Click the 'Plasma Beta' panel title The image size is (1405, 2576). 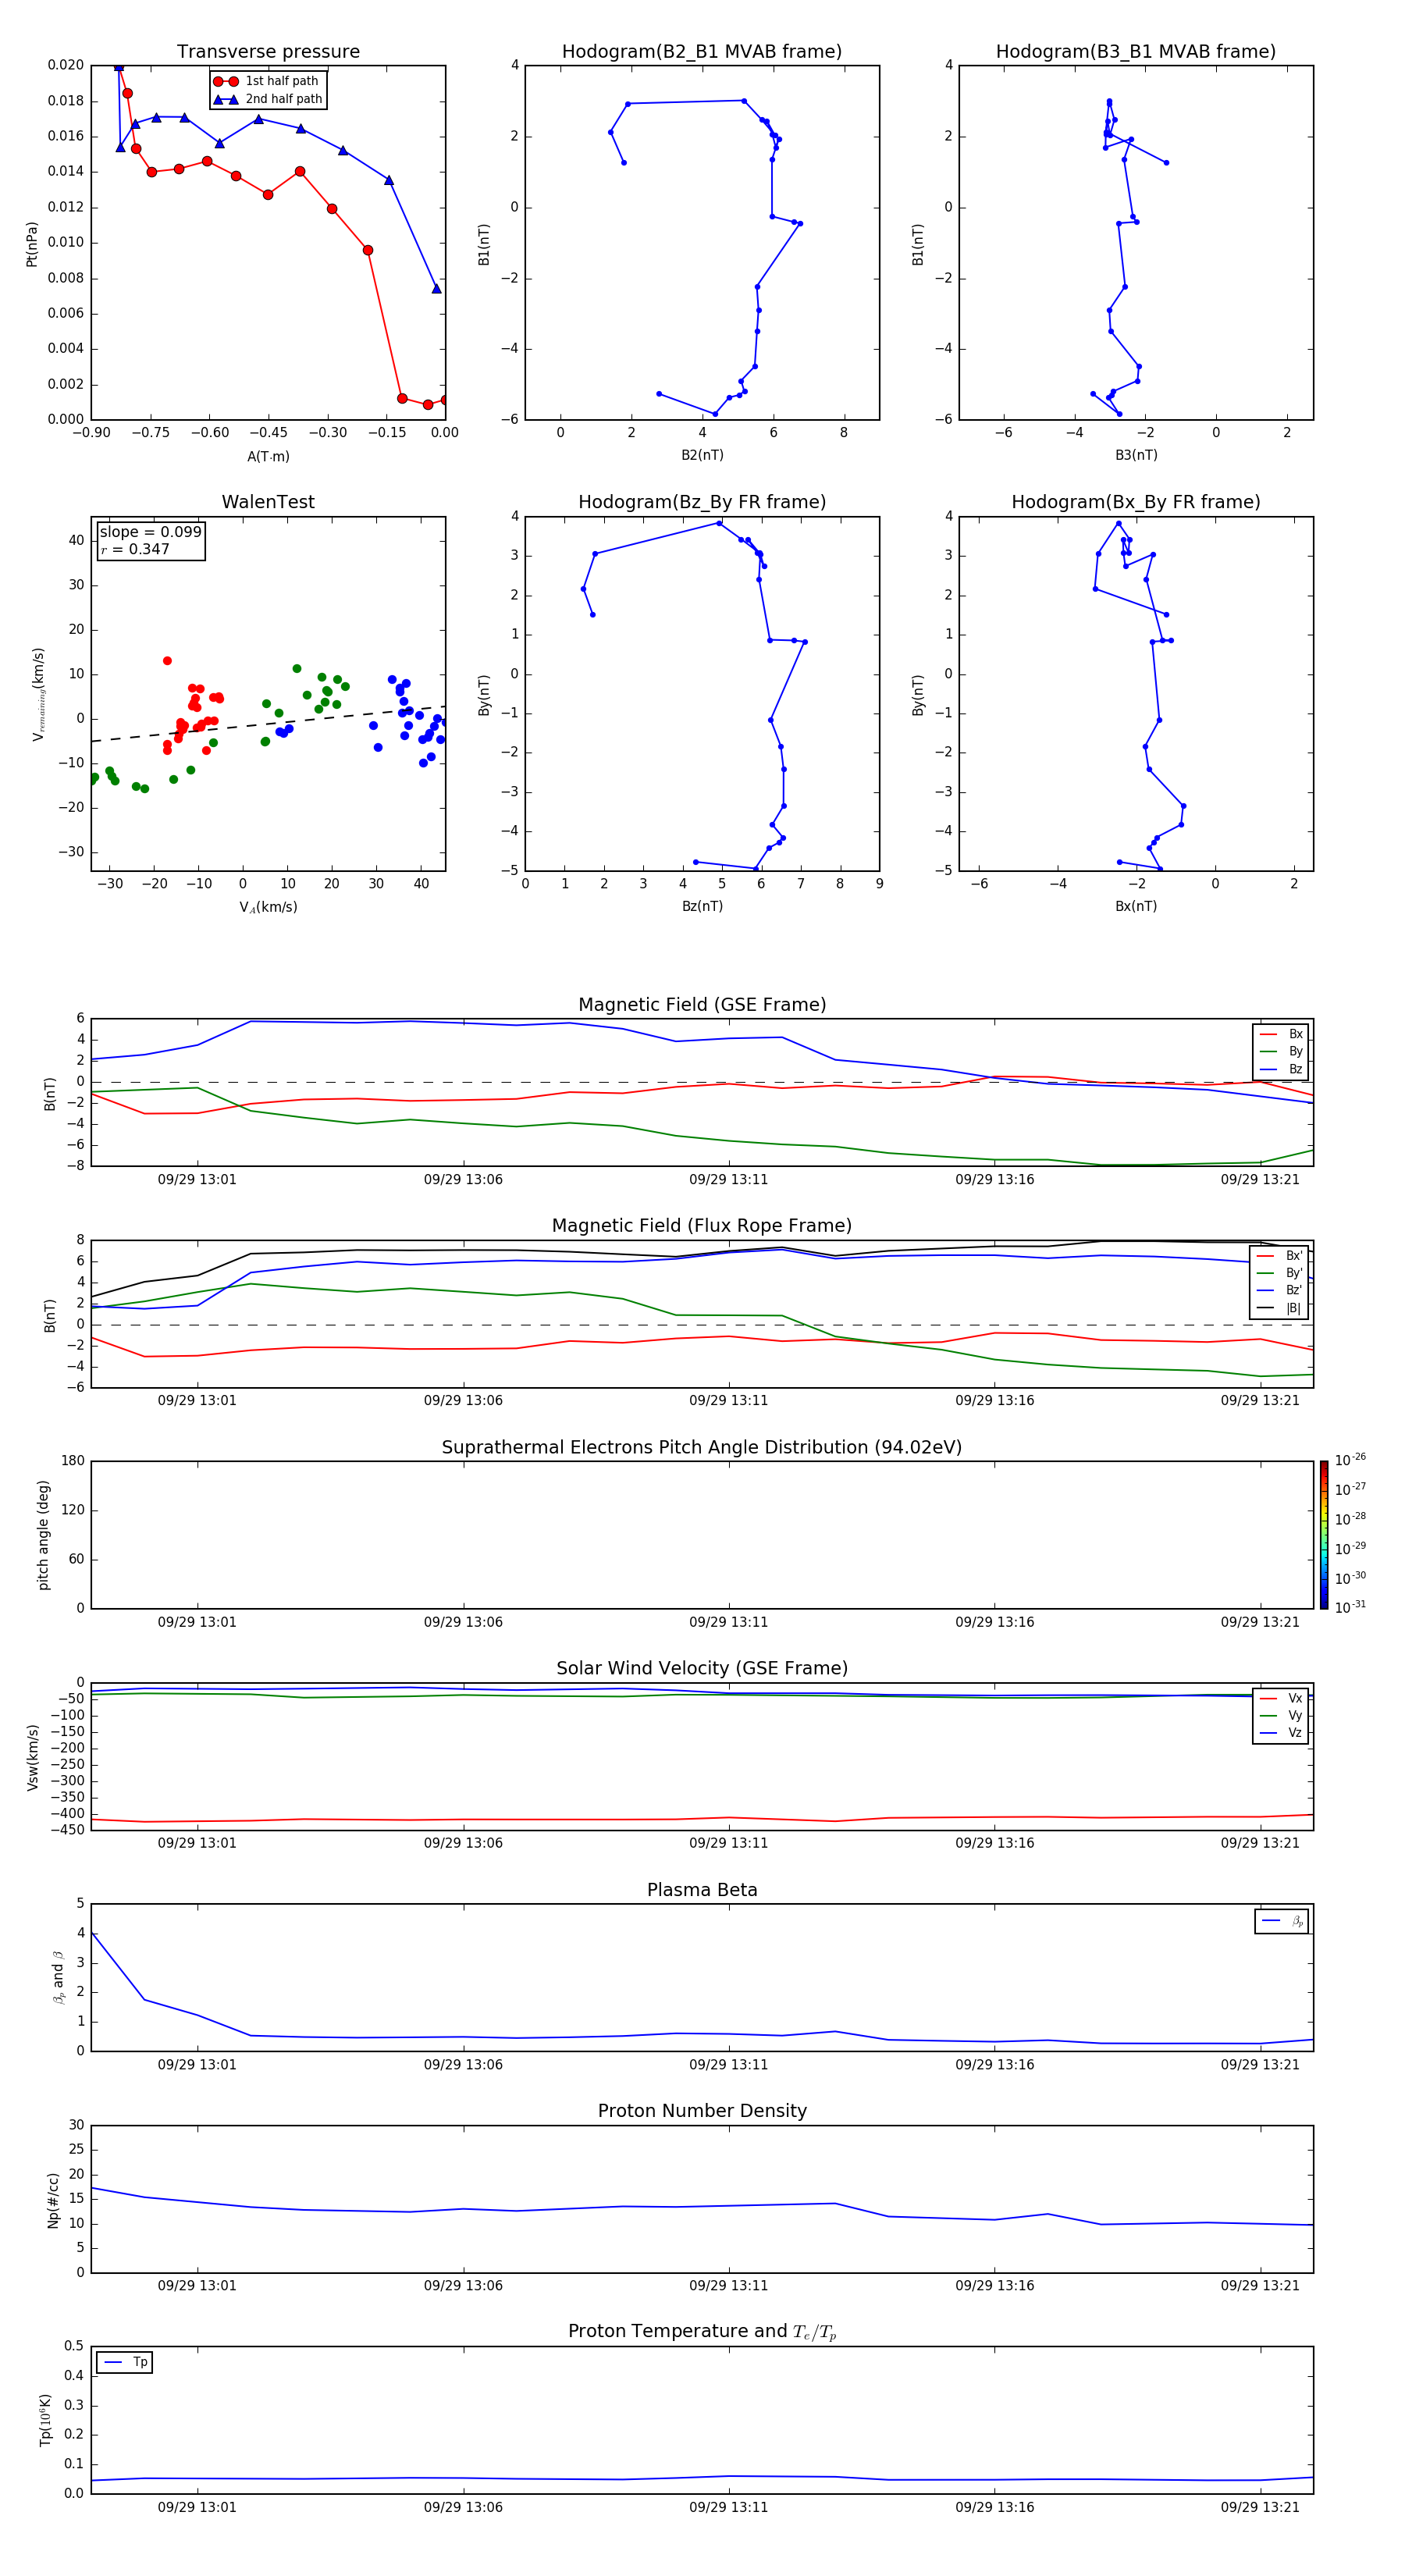click(x=702, y=1890)
